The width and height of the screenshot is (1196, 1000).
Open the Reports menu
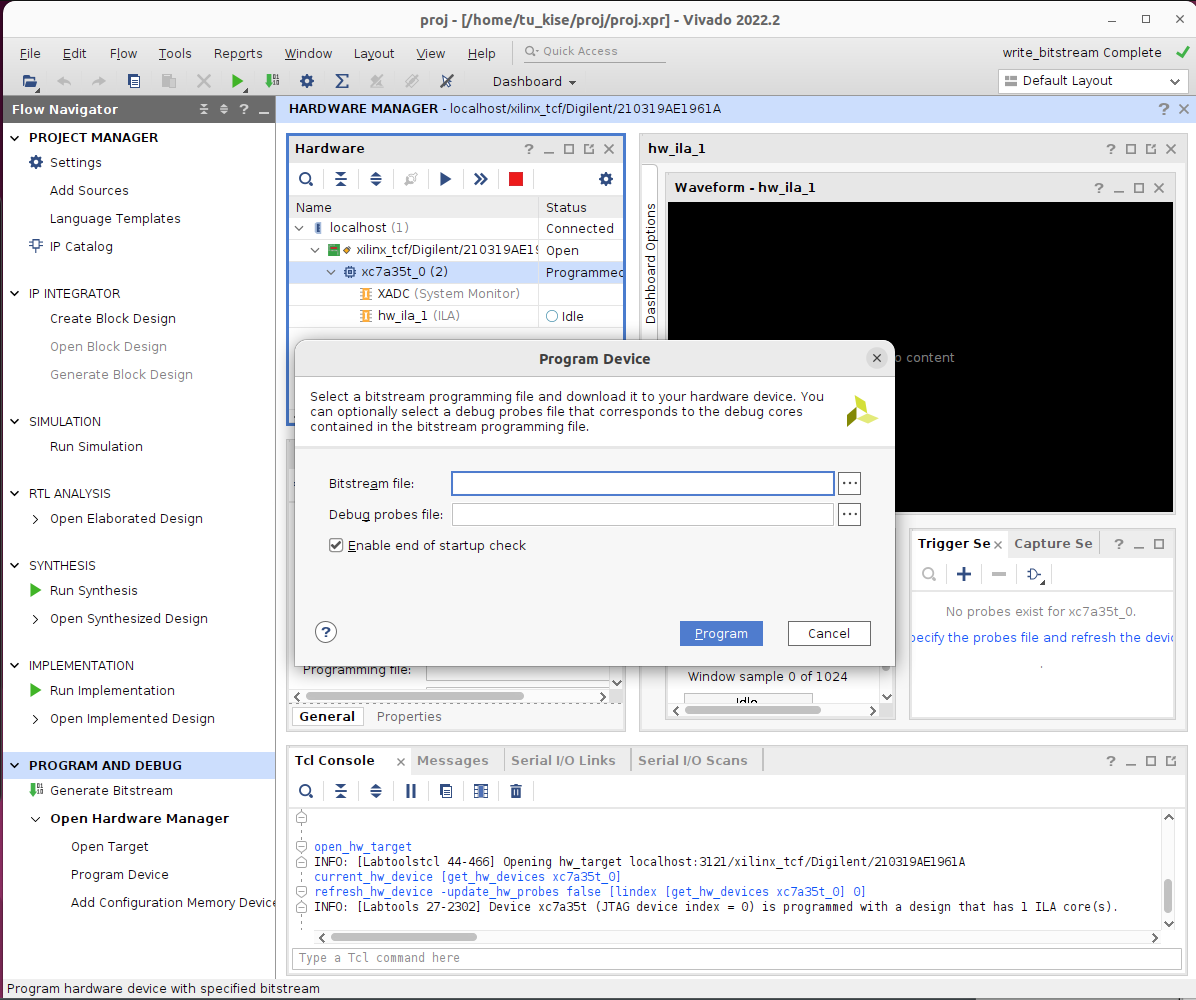pyautogui.click(x=238, y=54)
